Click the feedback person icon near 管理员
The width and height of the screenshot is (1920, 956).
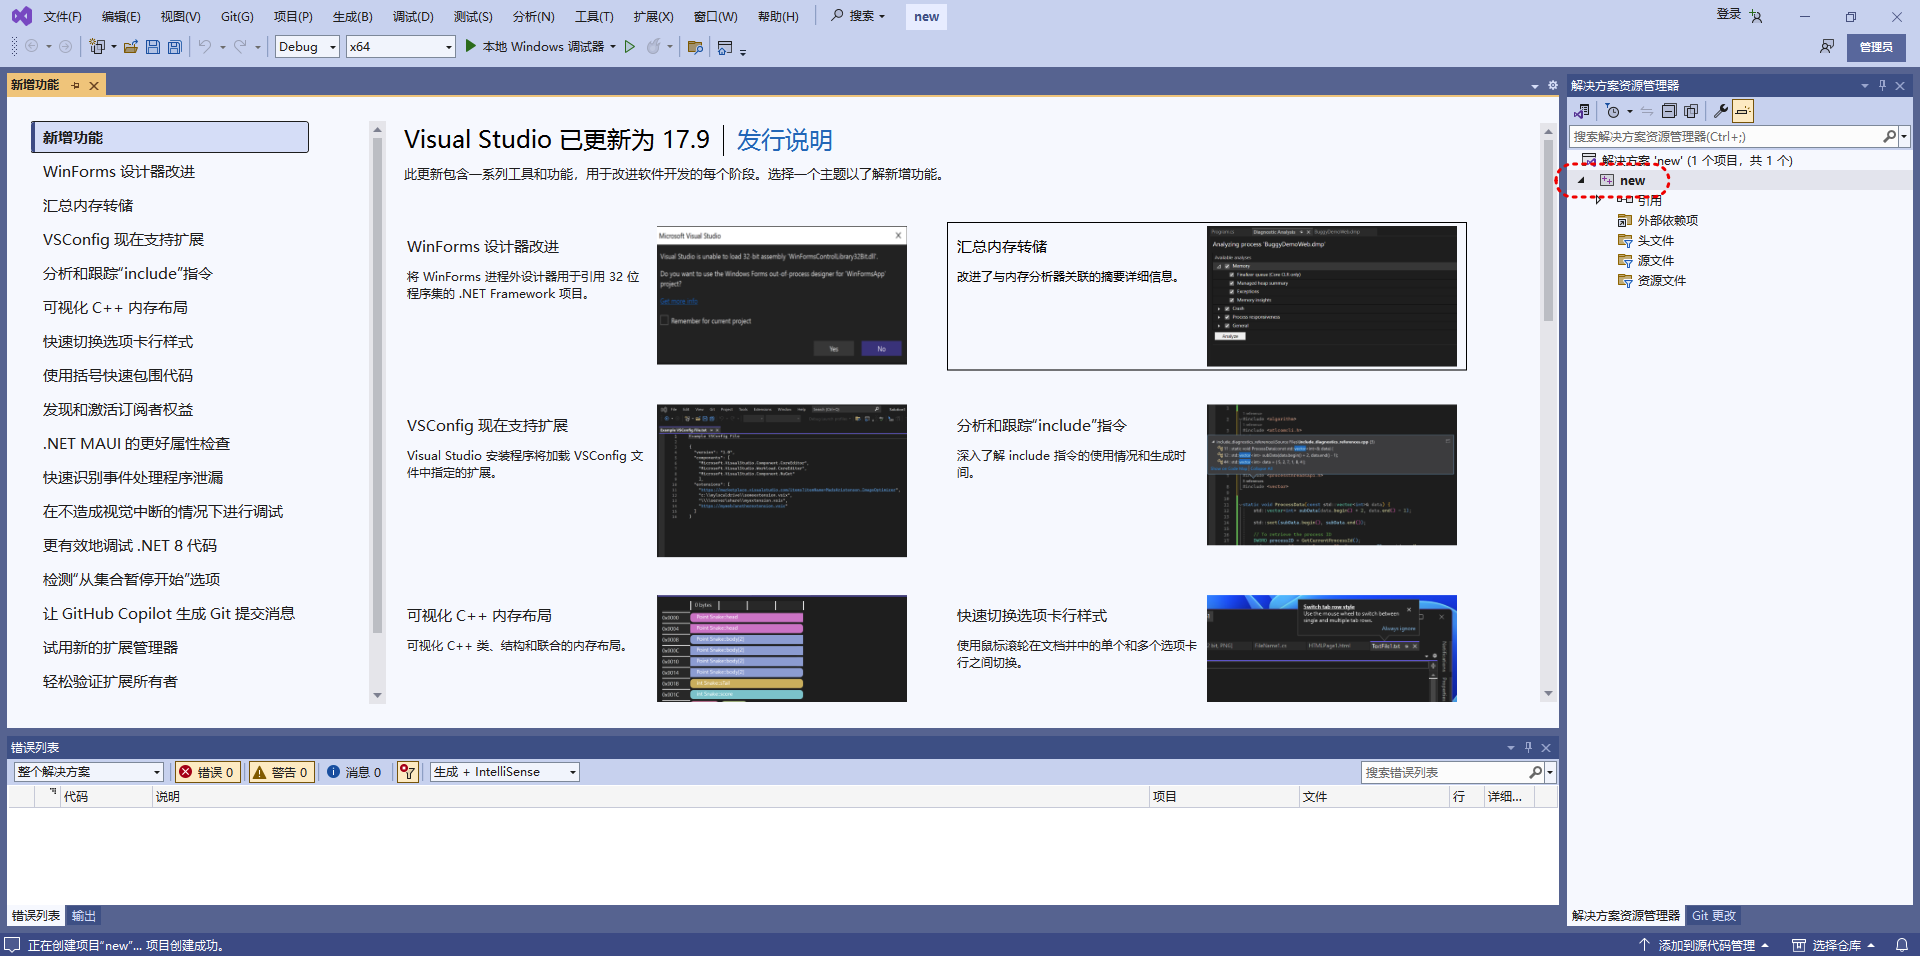click(1827, 47)
